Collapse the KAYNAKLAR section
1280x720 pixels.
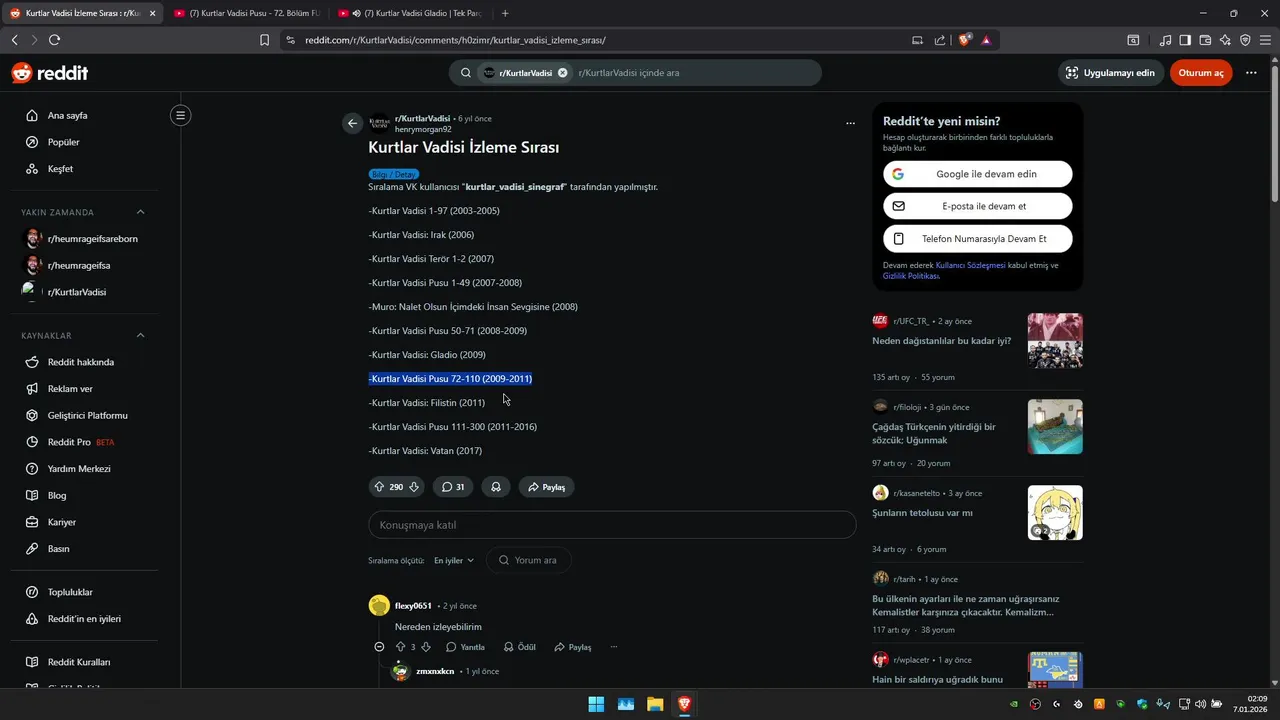pos(140,335)
